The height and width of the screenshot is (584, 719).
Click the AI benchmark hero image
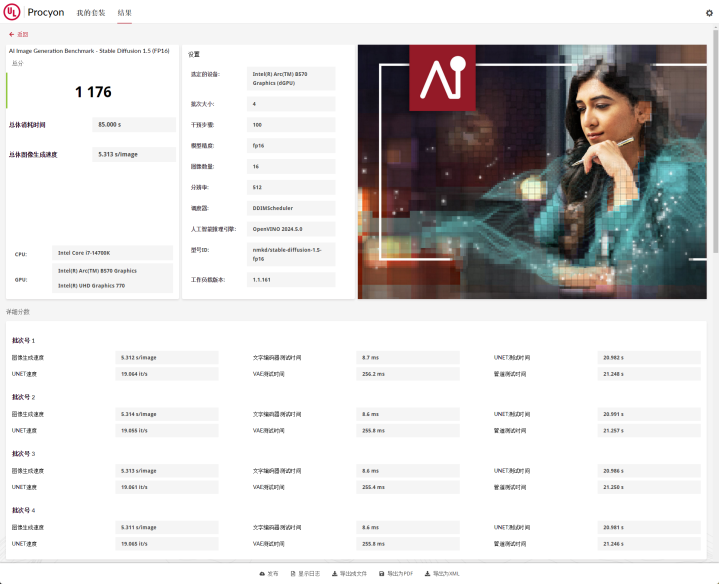(x=532, y=171)
